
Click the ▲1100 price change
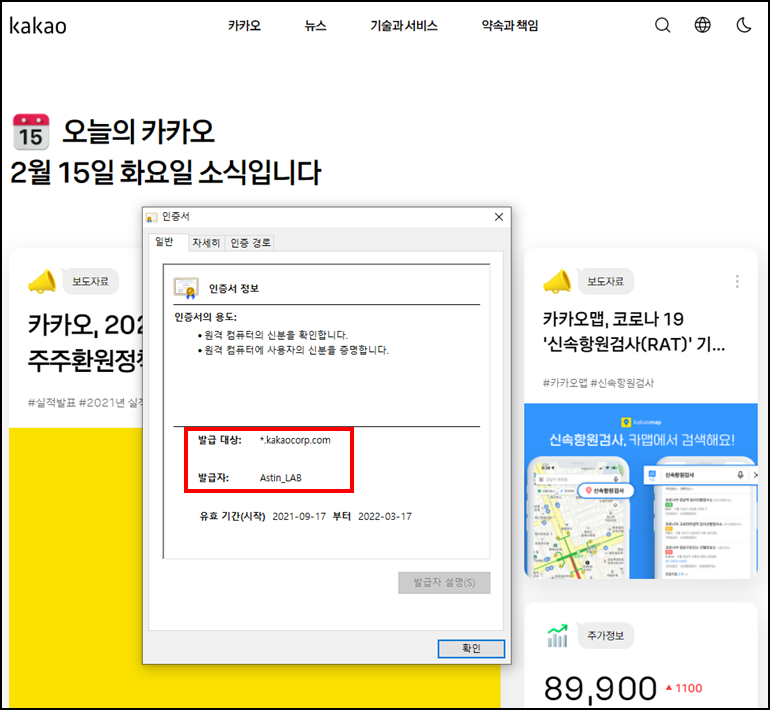coord(684,688)
